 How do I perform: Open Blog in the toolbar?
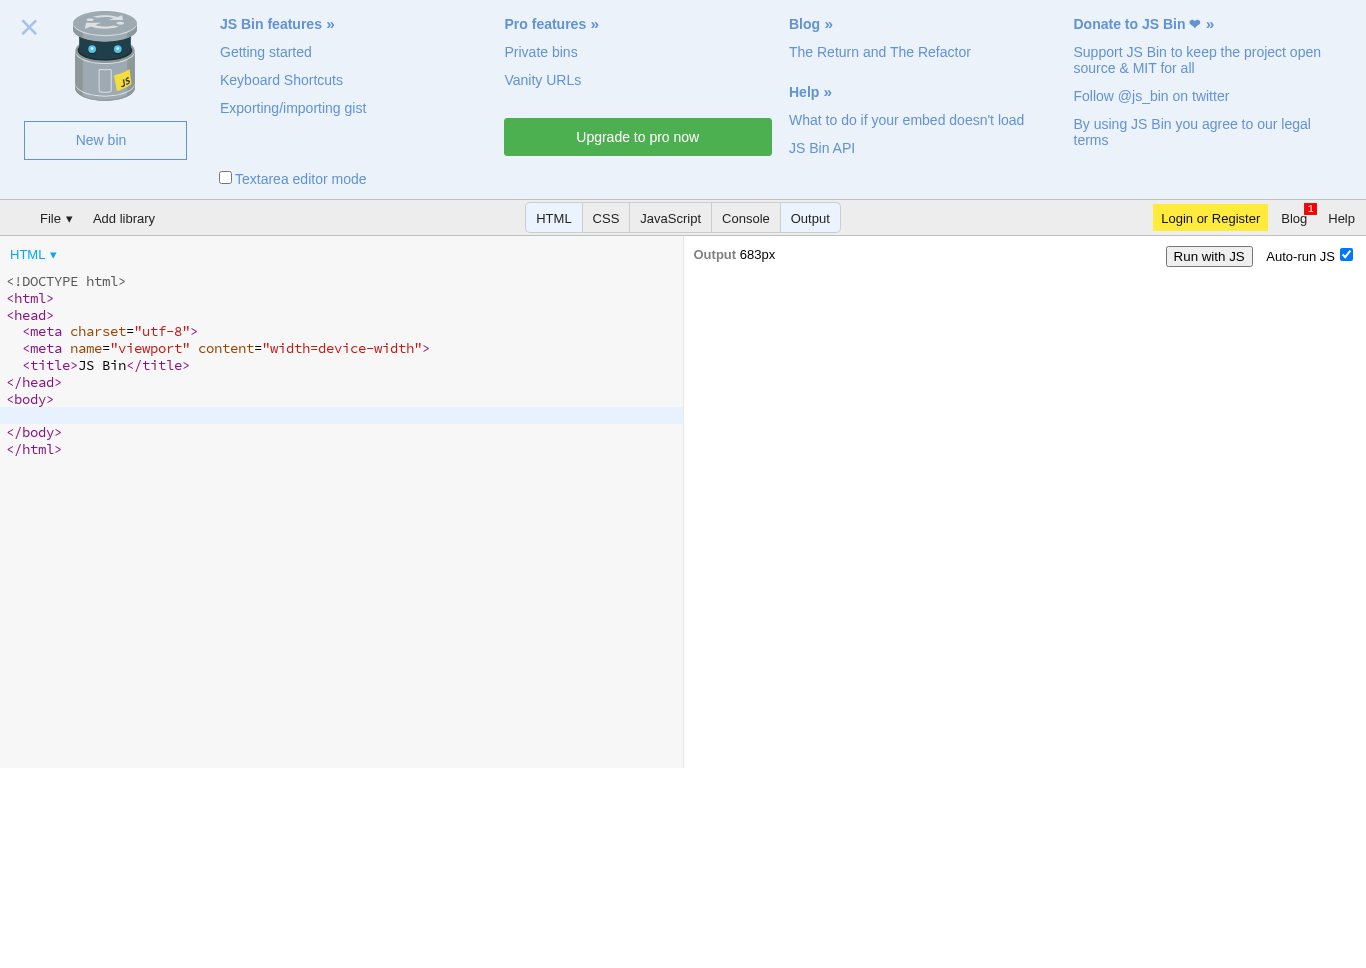coord(1294,218)
